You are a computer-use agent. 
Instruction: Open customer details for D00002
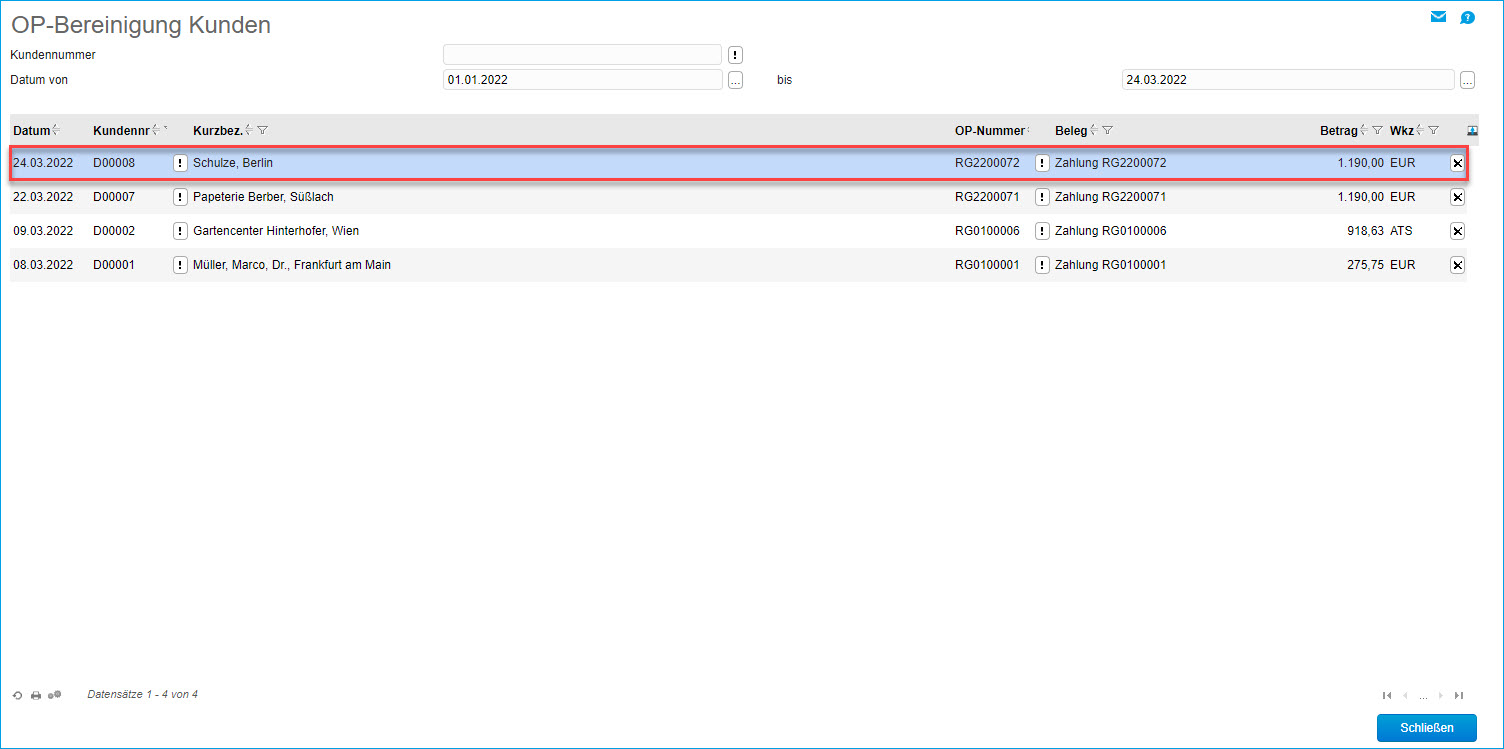[180, 231]
